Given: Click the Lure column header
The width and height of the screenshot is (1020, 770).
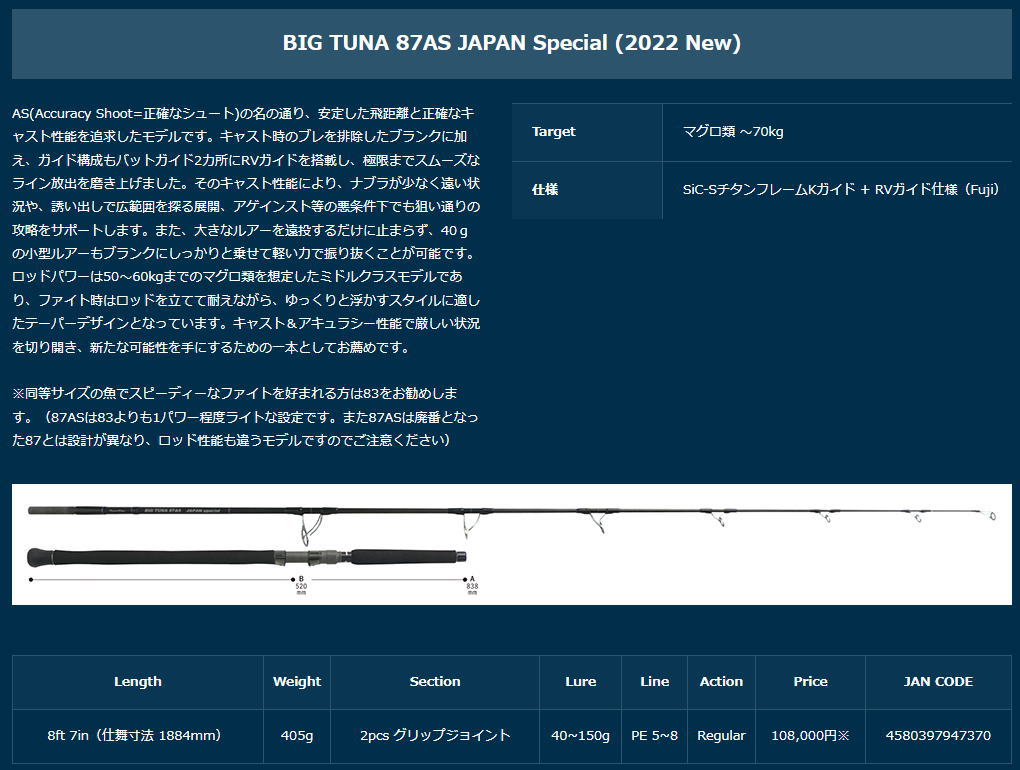Looking at the screenshot, I should 581,682.
